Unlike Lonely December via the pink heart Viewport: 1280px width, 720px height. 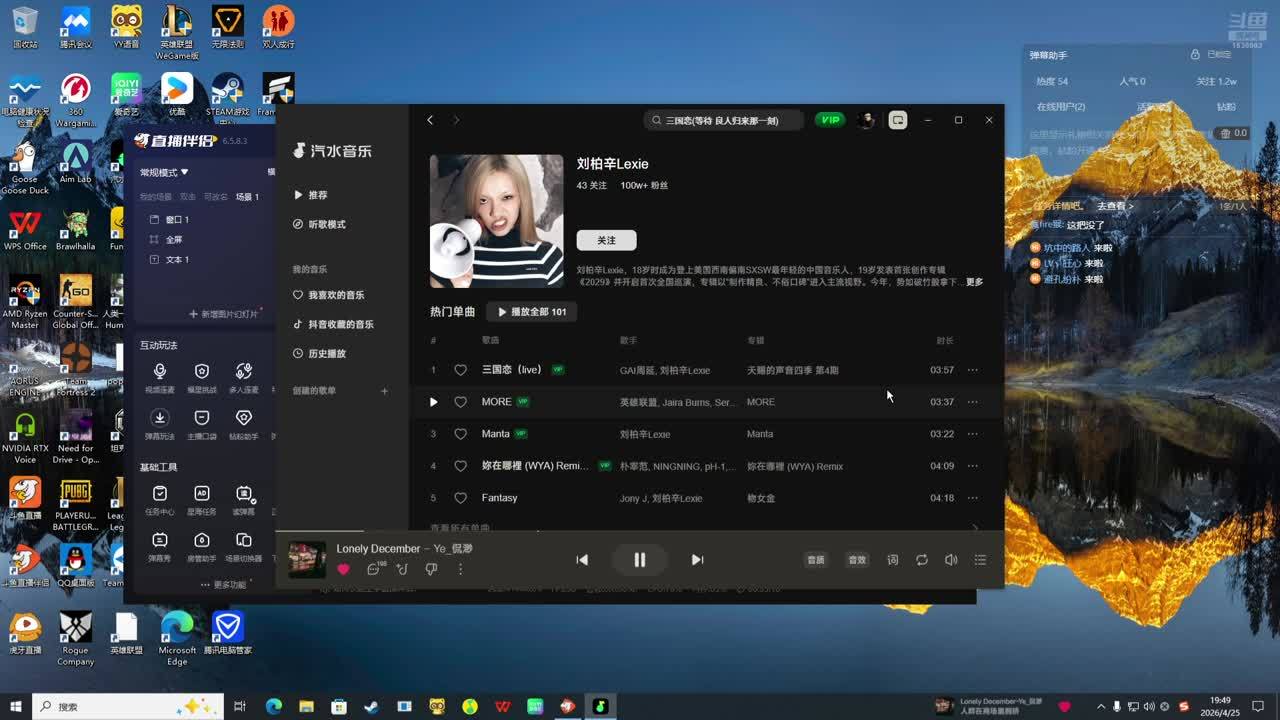343,569
